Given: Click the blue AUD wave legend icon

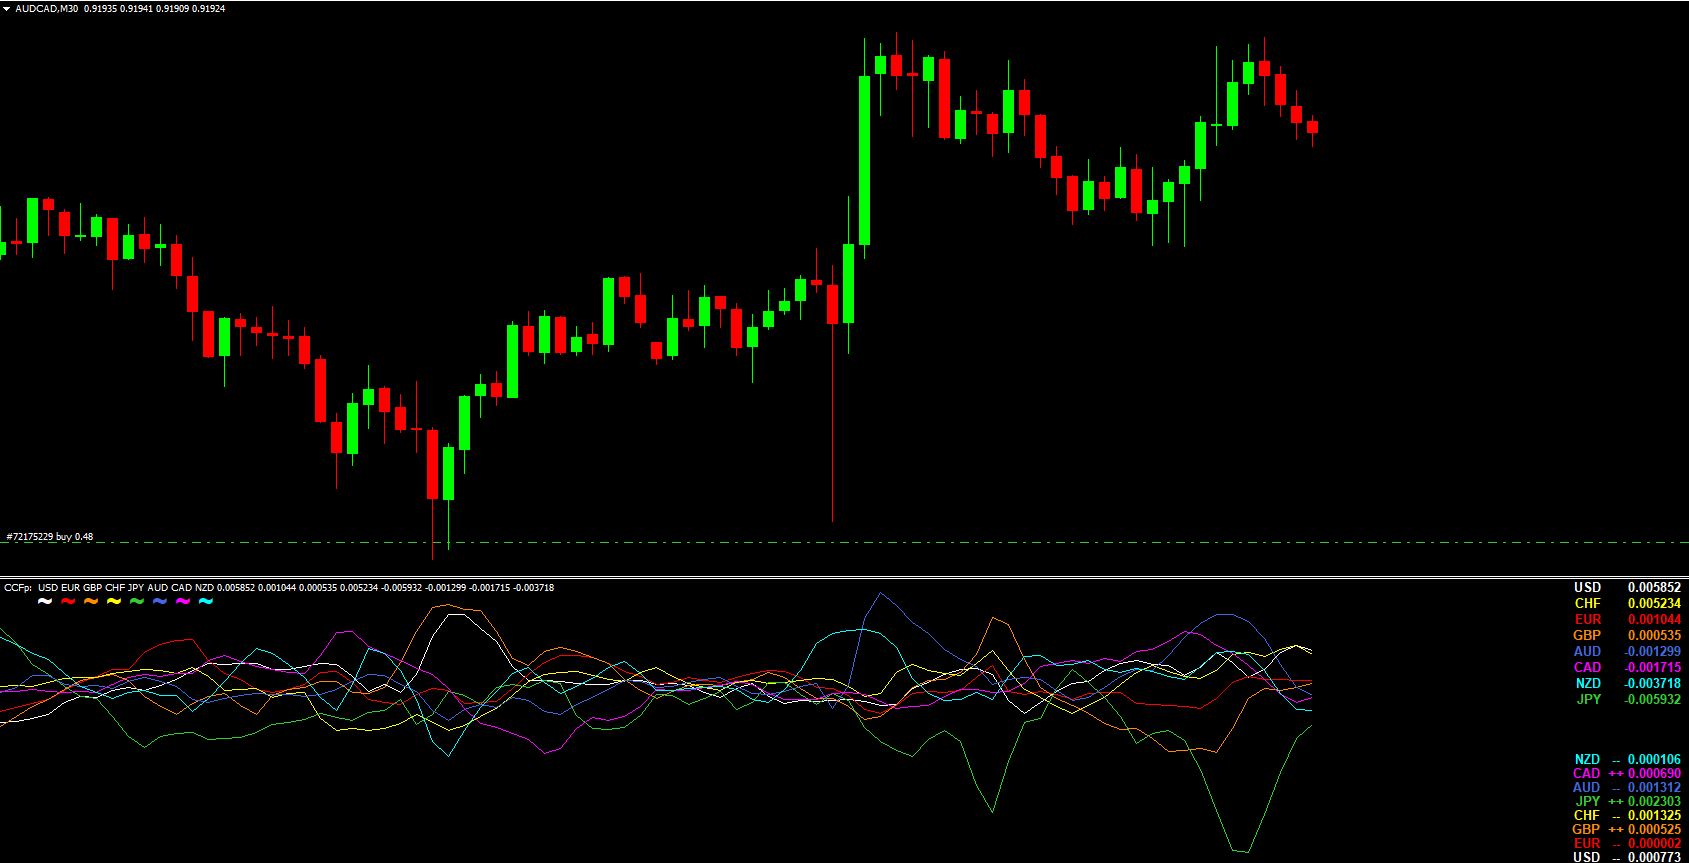Looking at the screenshot, I should pyautogui.click(x=160, y=601).
